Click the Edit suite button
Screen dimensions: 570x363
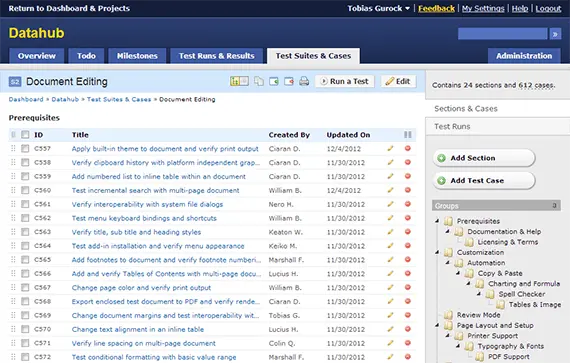pos(398,81)
